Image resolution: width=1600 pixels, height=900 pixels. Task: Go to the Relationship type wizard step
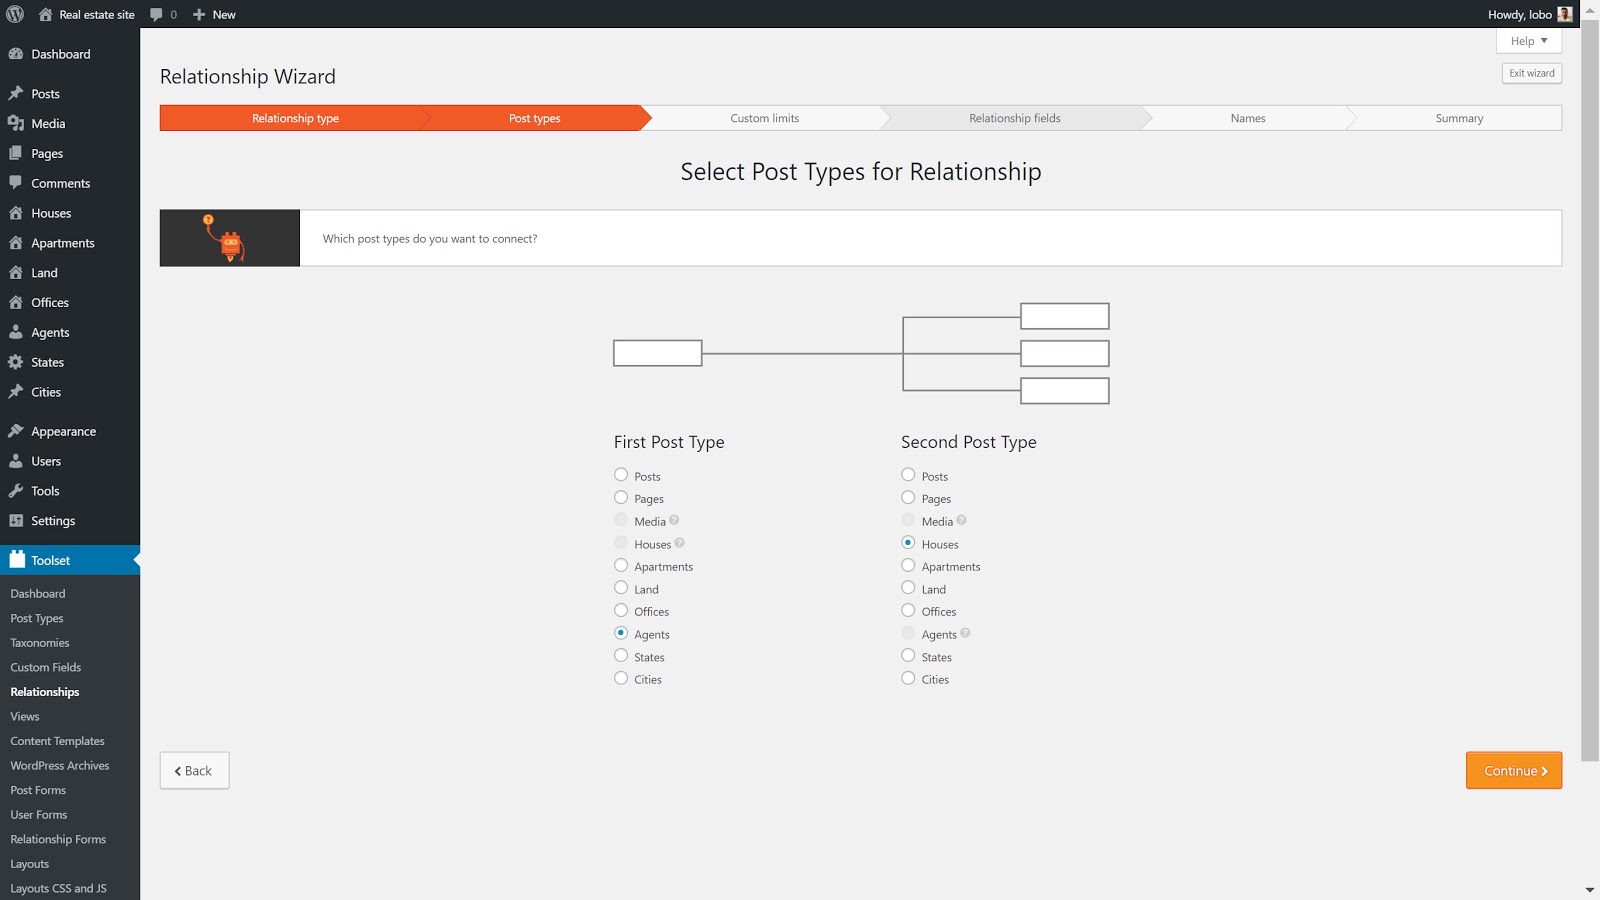(x=295, y=118)
